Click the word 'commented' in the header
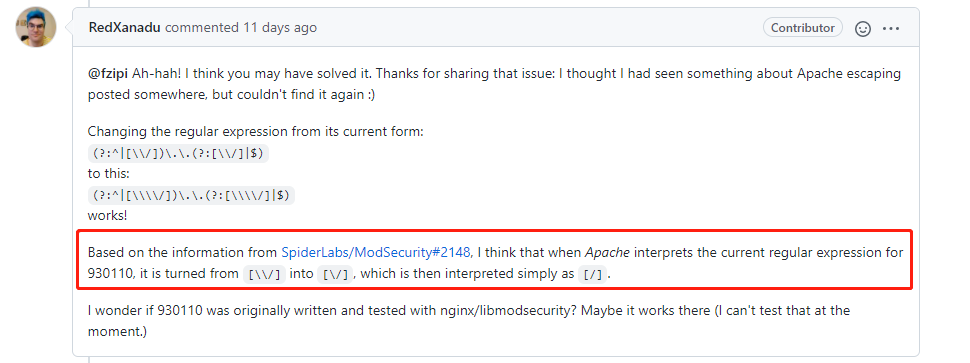 click(x=202, y=28)
